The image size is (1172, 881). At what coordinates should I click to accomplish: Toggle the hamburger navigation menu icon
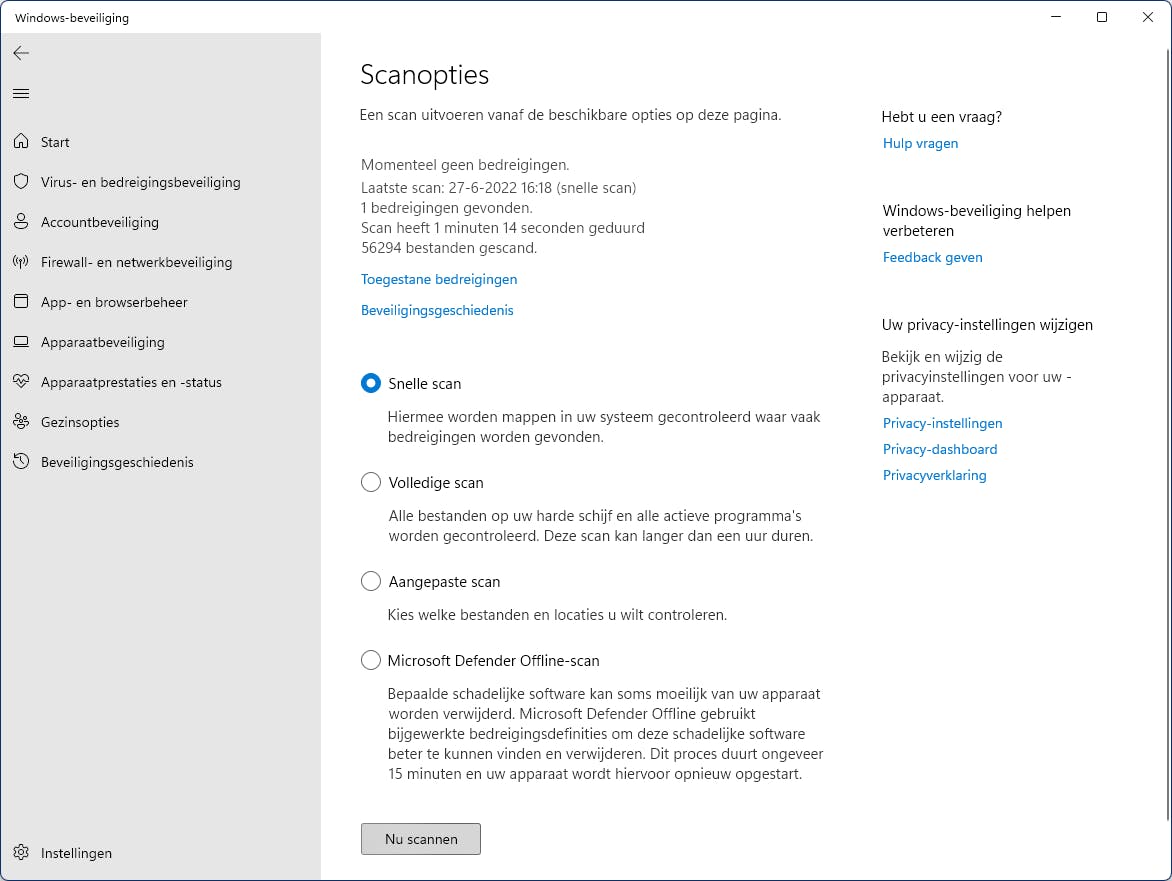21,94
